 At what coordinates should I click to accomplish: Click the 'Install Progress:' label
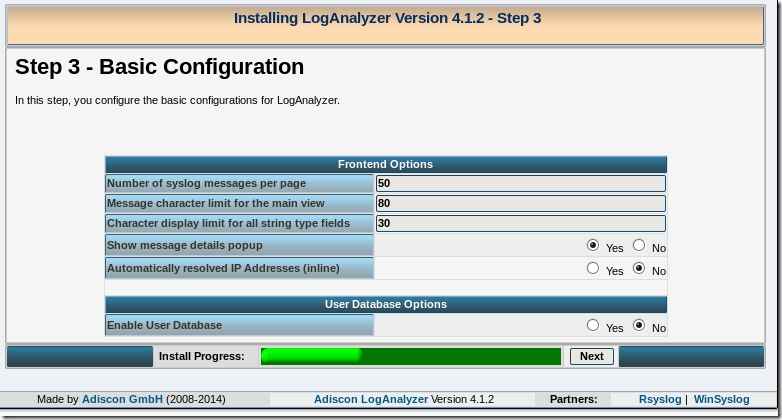point(201,356)
